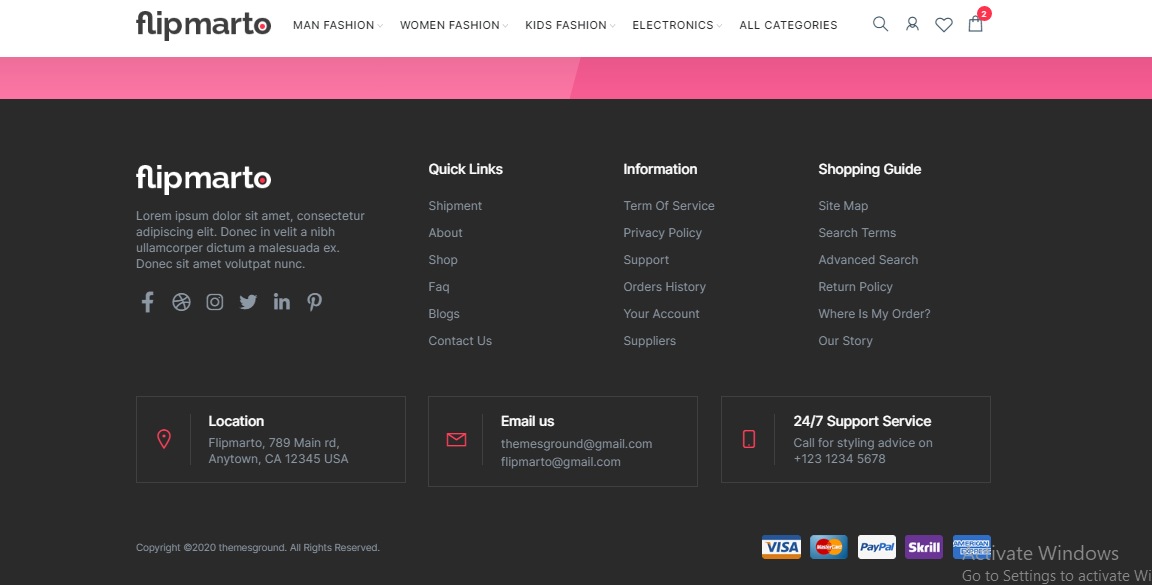
Task: Visit Flipmarto's Facebook page icon
Action: coord(147,301)
